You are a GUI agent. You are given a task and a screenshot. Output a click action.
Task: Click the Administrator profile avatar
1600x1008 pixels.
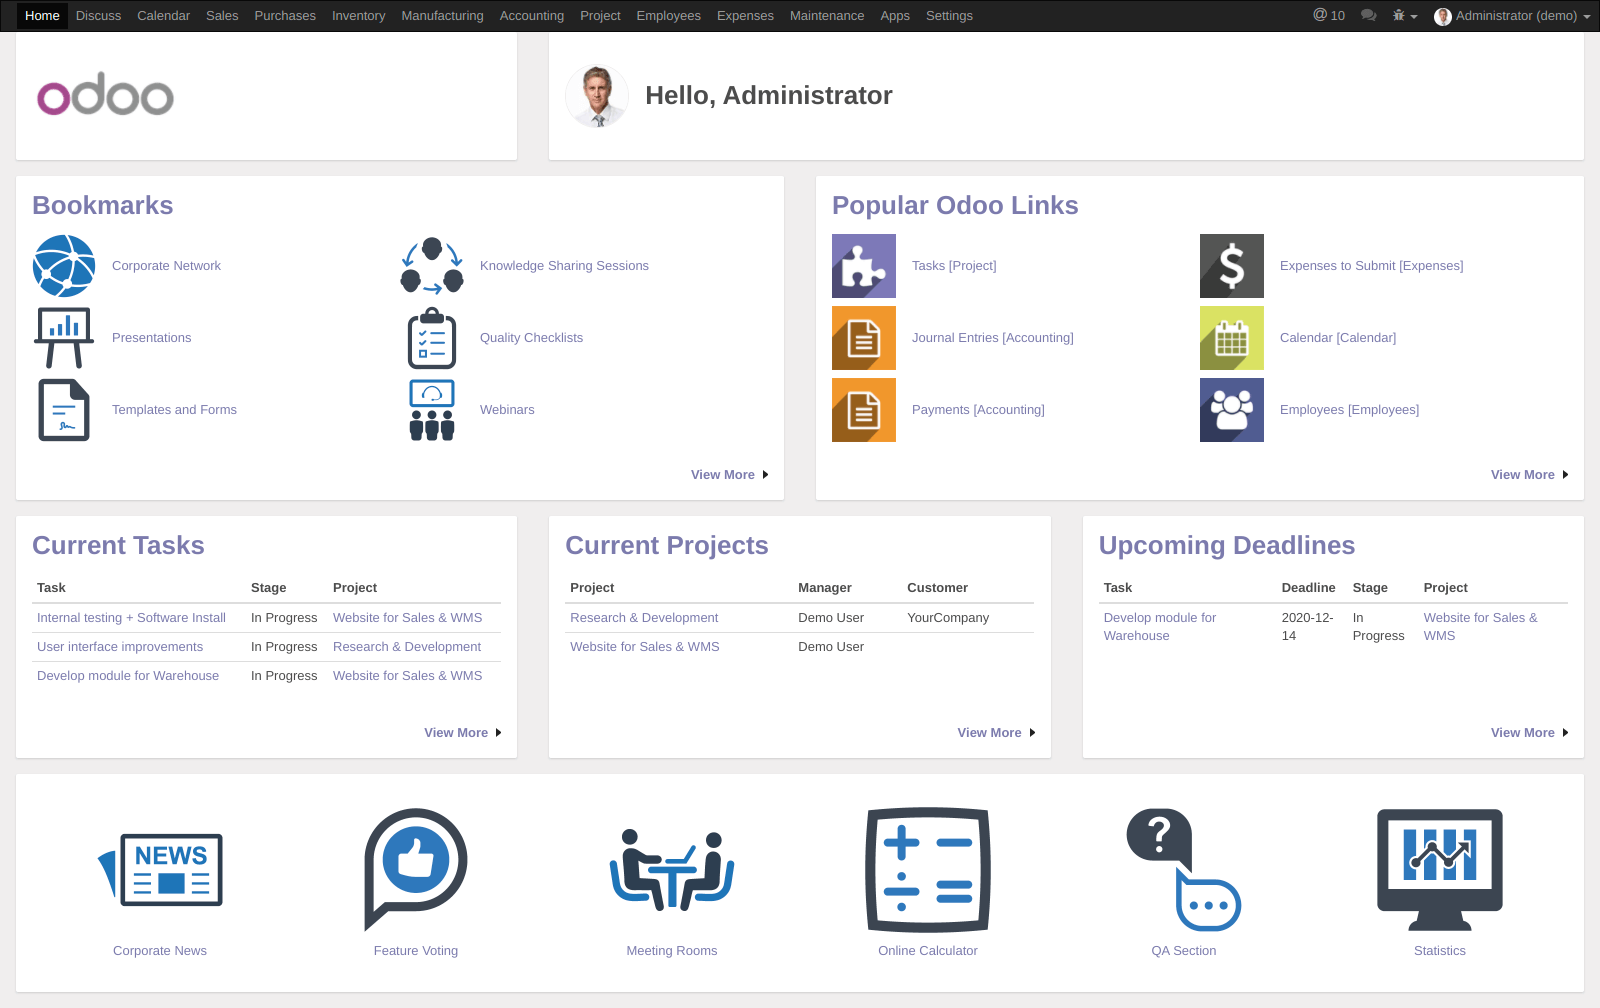tap(1442, 15)
